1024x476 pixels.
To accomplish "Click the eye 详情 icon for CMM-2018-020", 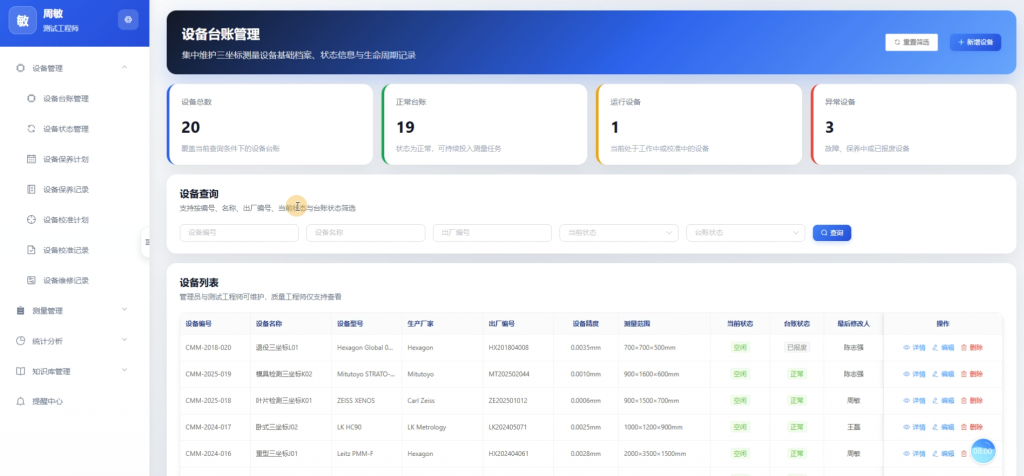I will (906, 347).
